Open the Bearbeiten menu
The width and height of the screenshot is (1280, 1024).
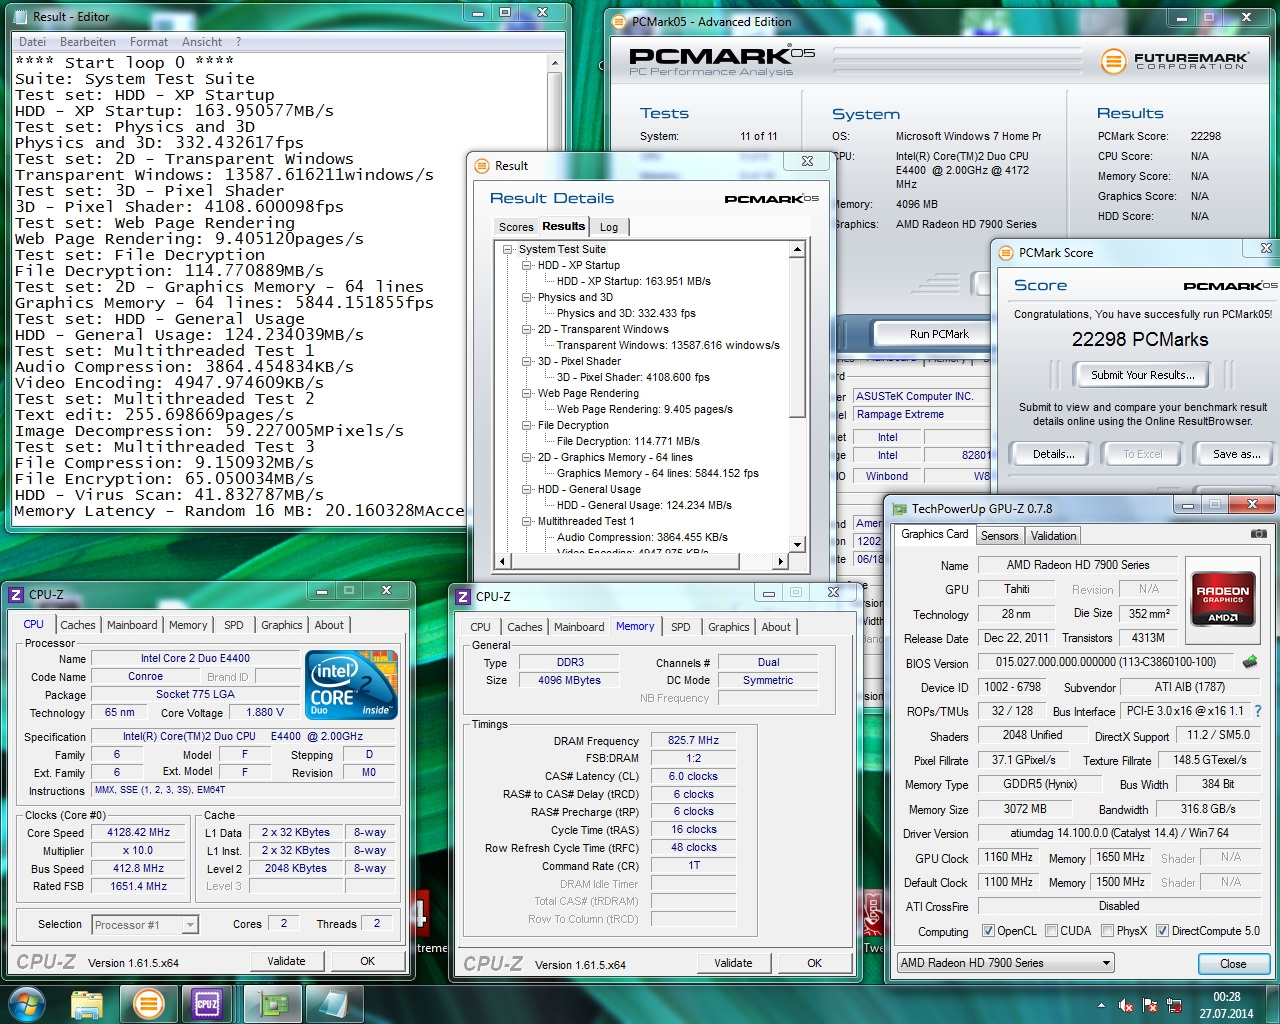click(x=88, y=42)
